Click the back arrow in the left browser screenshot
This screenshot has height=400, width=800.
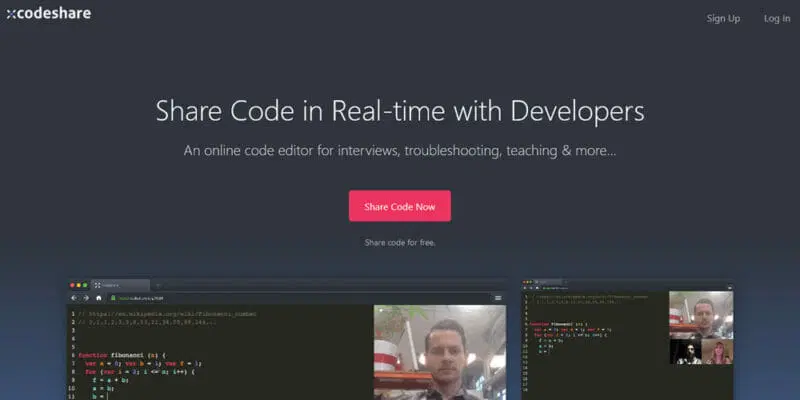click(x=74, y=298)
